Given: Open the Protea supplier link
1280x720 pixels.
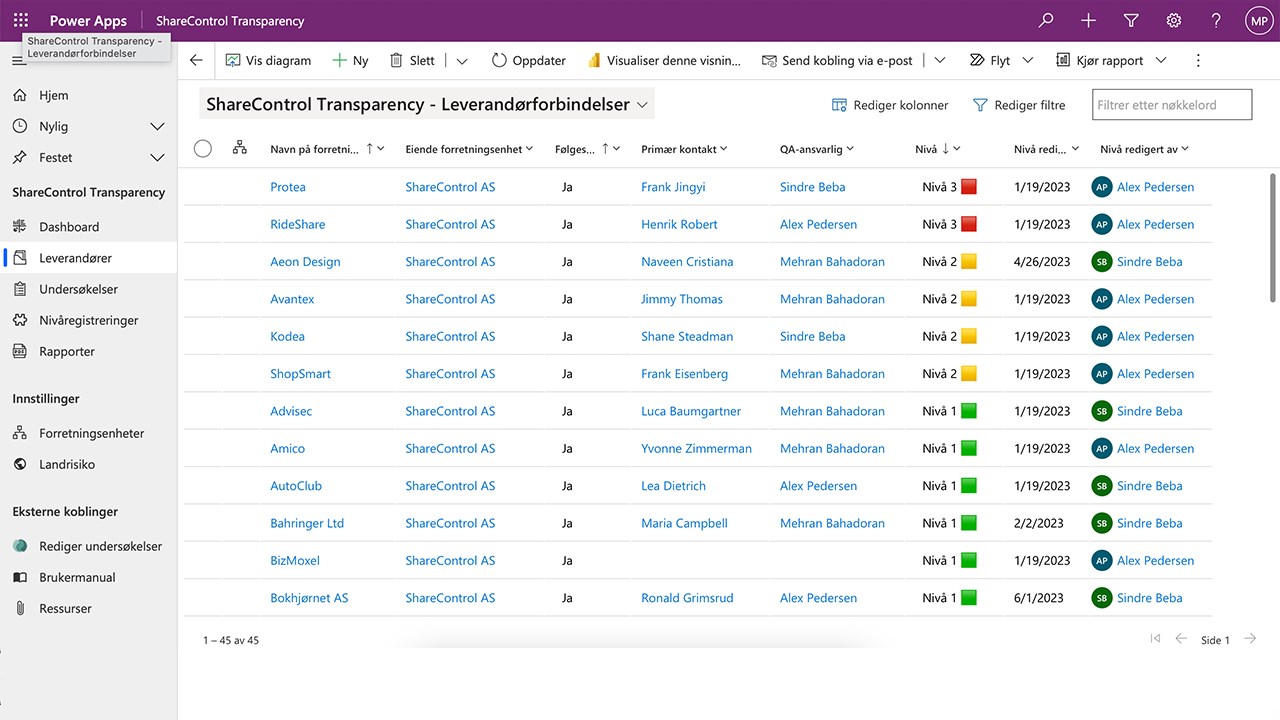Looking at the screenshot, I should (288, 187).
